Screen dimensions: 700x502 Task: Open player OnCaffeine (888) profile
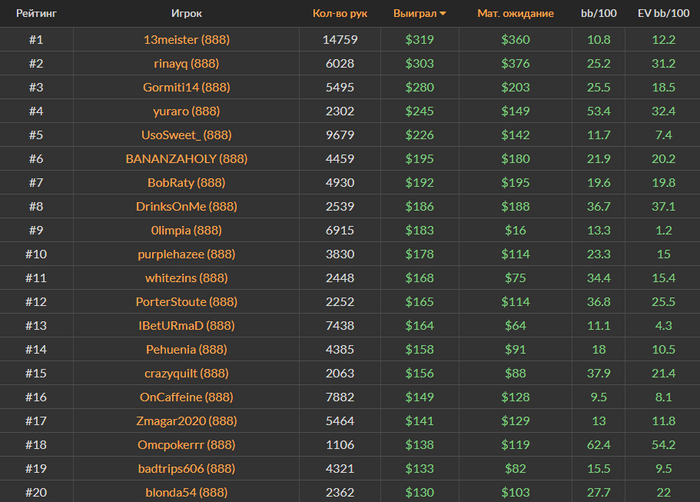coord(187,397)
